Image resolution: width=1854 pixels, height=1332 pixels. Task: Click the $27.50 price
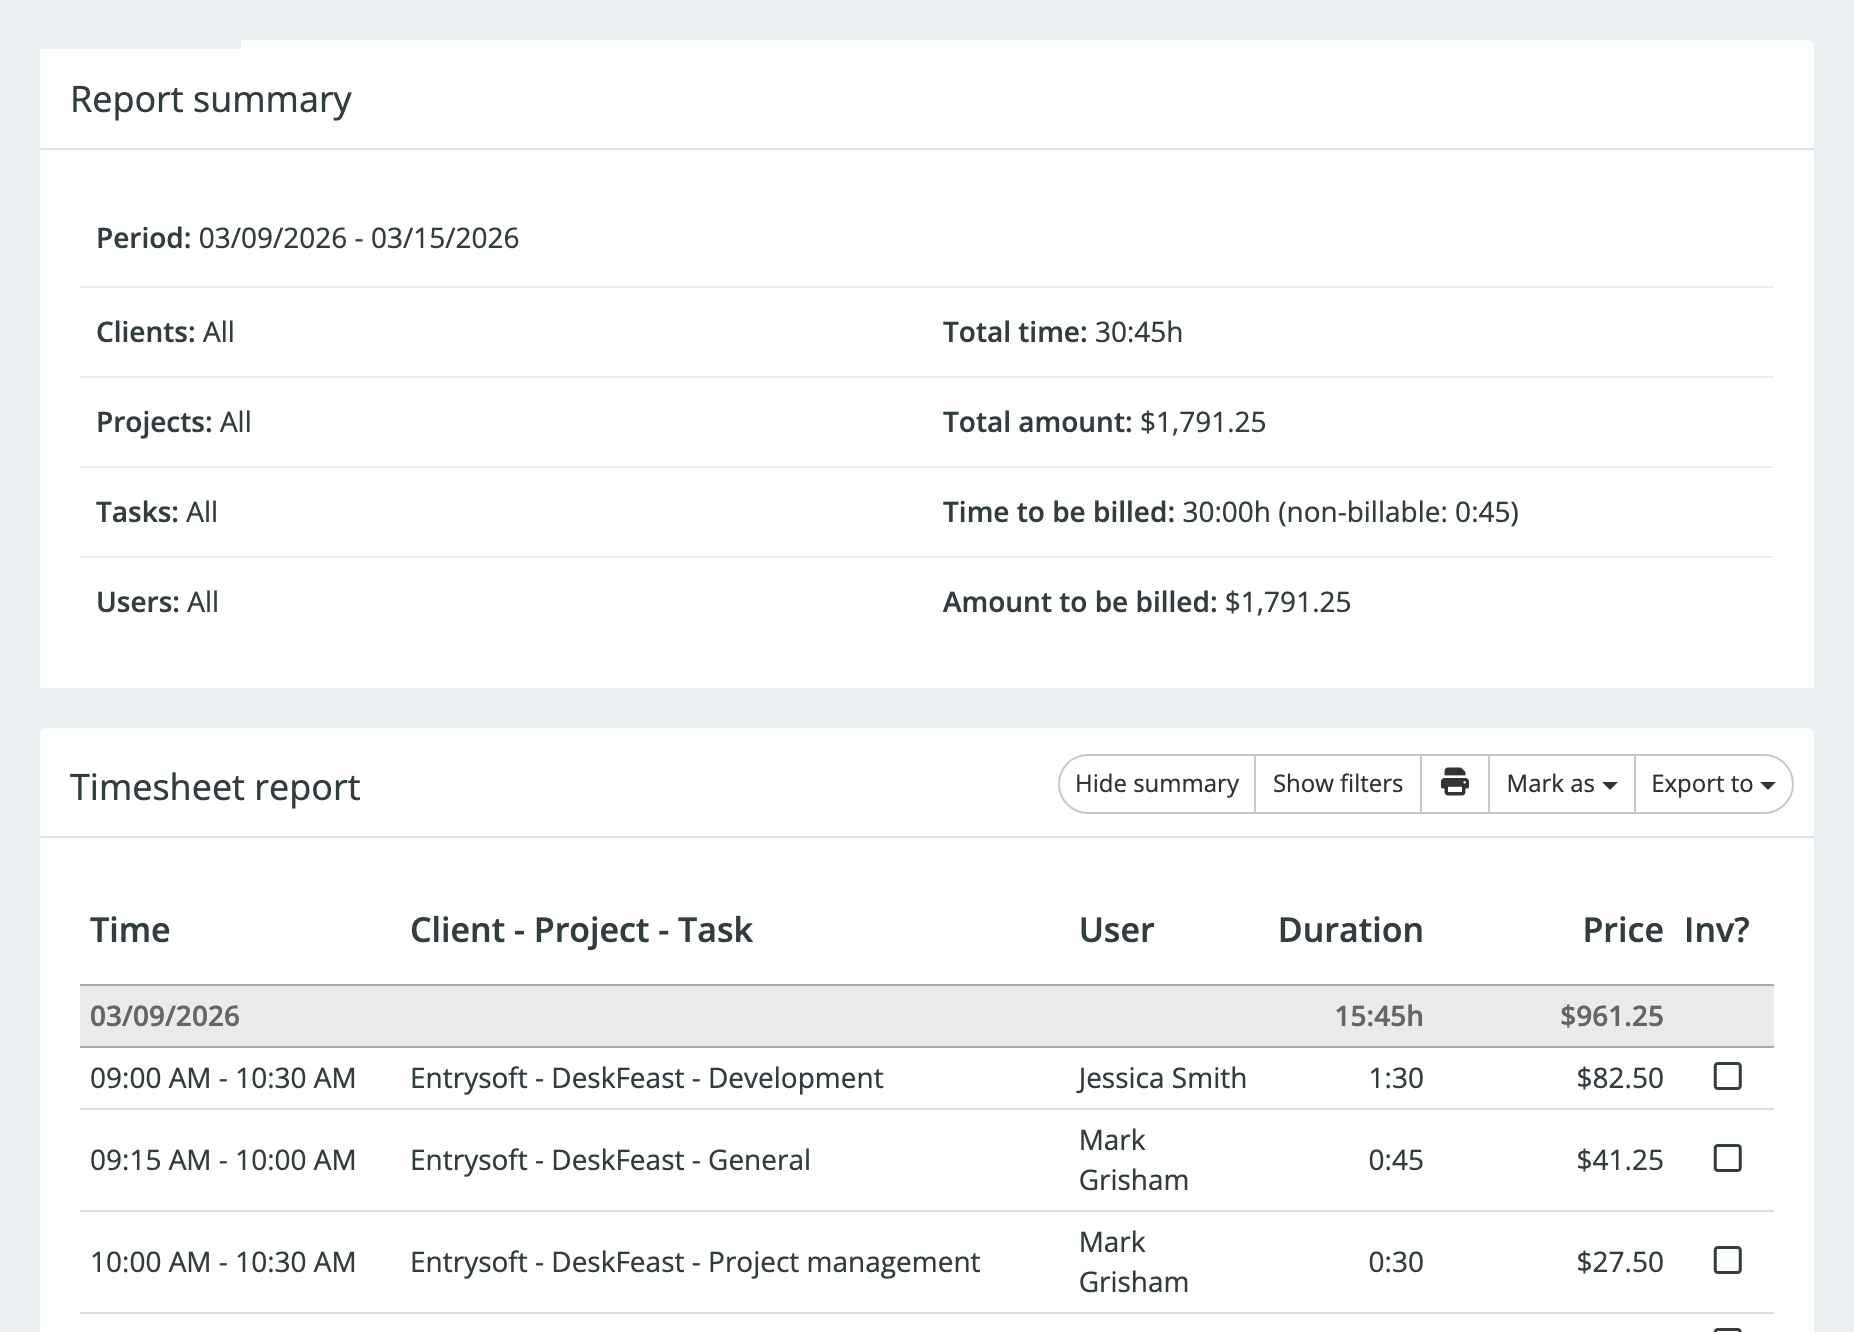coord(1620,1262)
